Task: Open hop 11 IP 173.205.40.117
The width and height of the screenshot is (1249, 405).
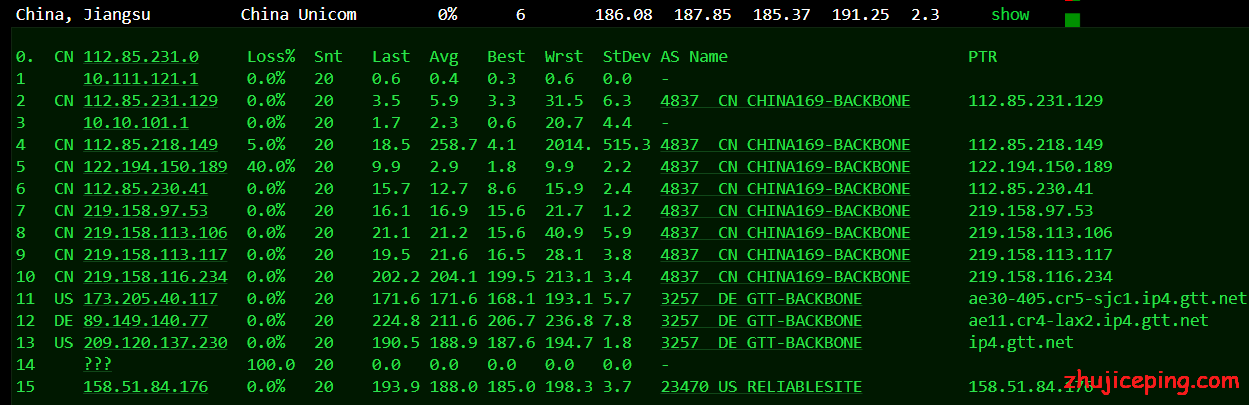Action: tap(151, 299)
